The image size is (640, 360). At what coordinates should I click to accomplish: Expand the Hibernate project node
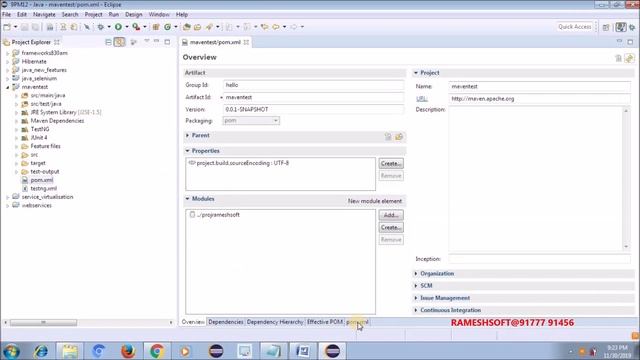(x=7, y=62)
